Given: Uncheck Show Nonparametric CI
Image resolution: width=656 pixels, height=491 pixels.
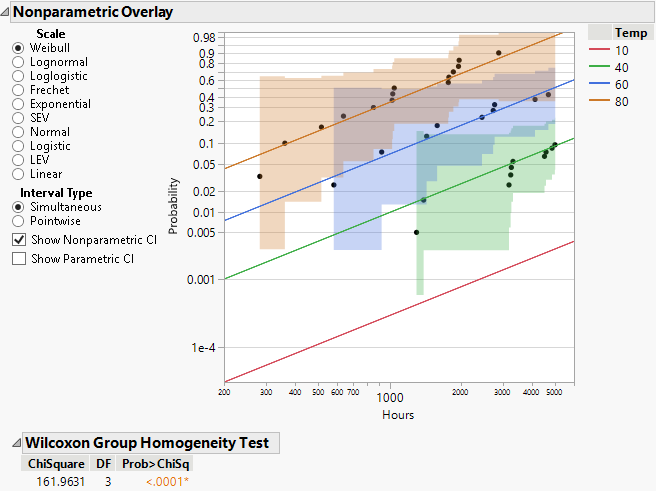Looking at the screenshot, I should coord(19,240).
